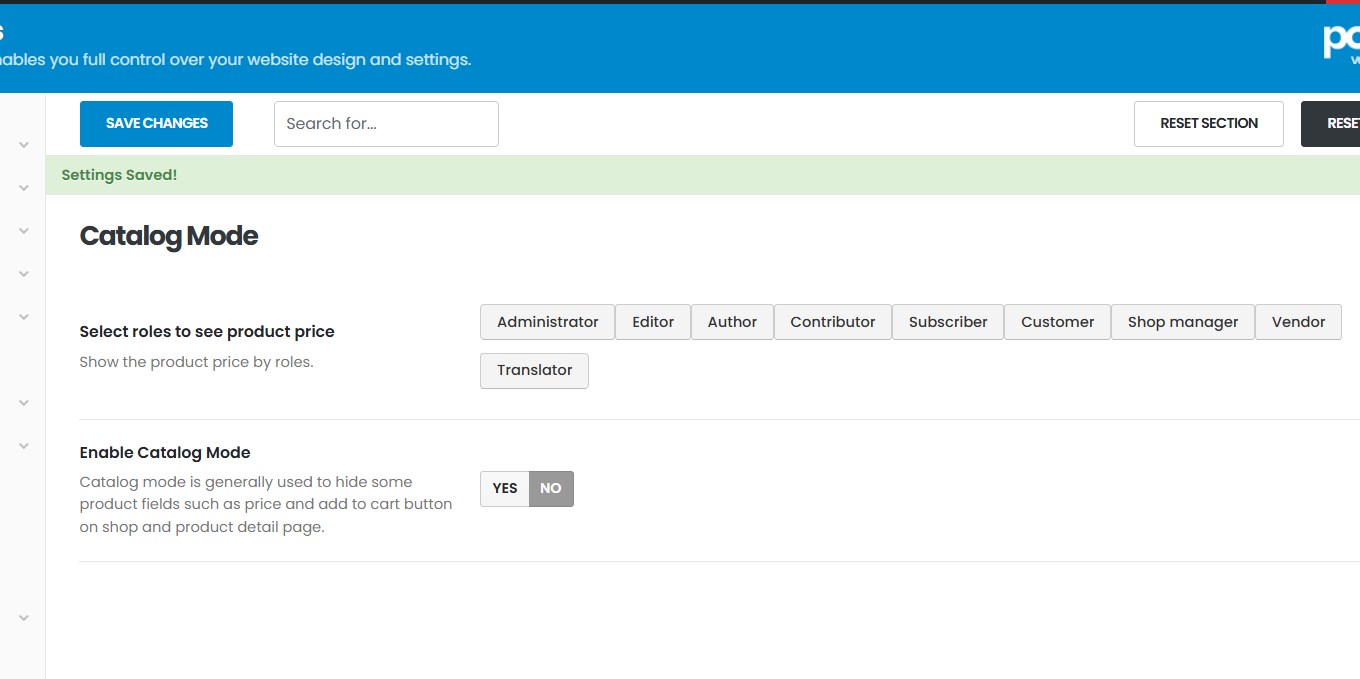Toggle the Shop manager role
The image size is (1360, 679).
pos(1182,322)
